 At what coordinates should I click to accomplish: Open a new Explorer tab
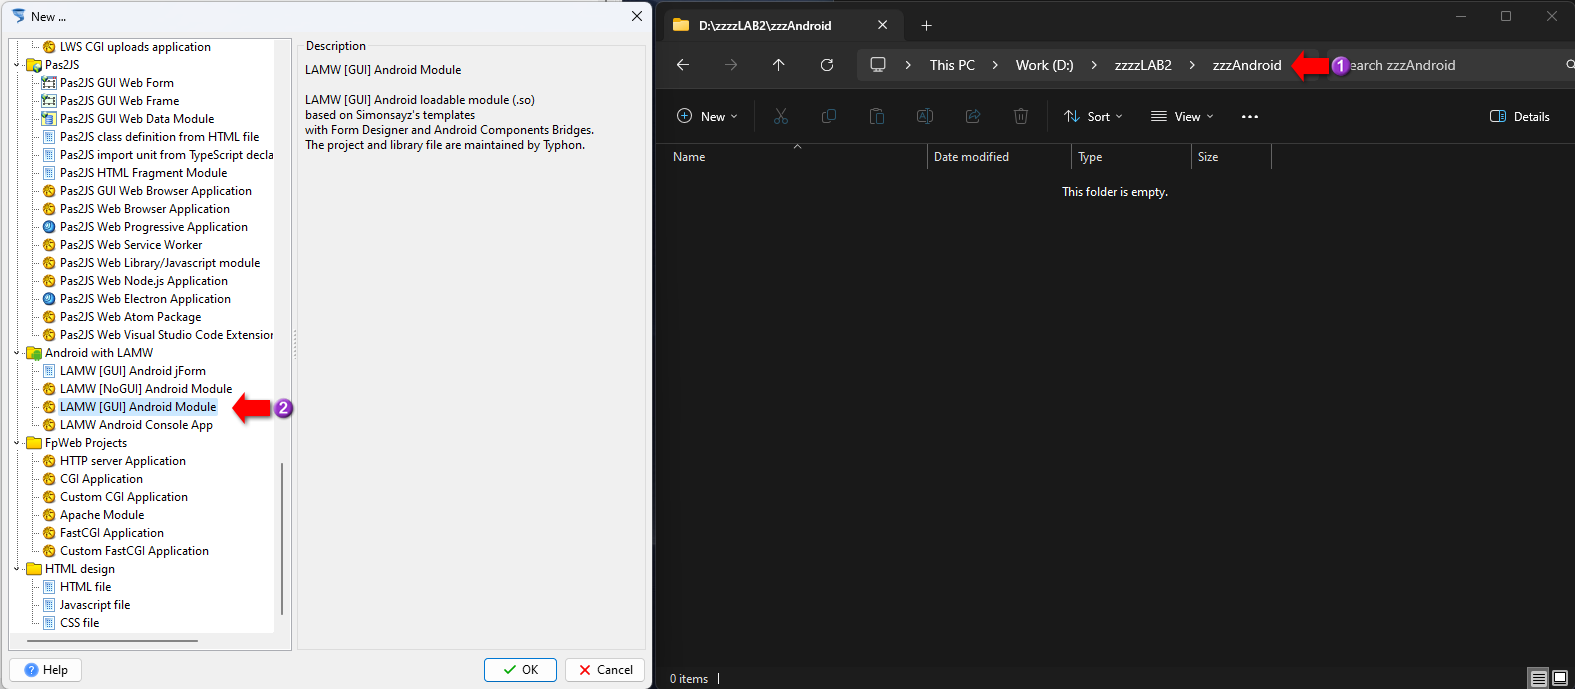[926, 26]
